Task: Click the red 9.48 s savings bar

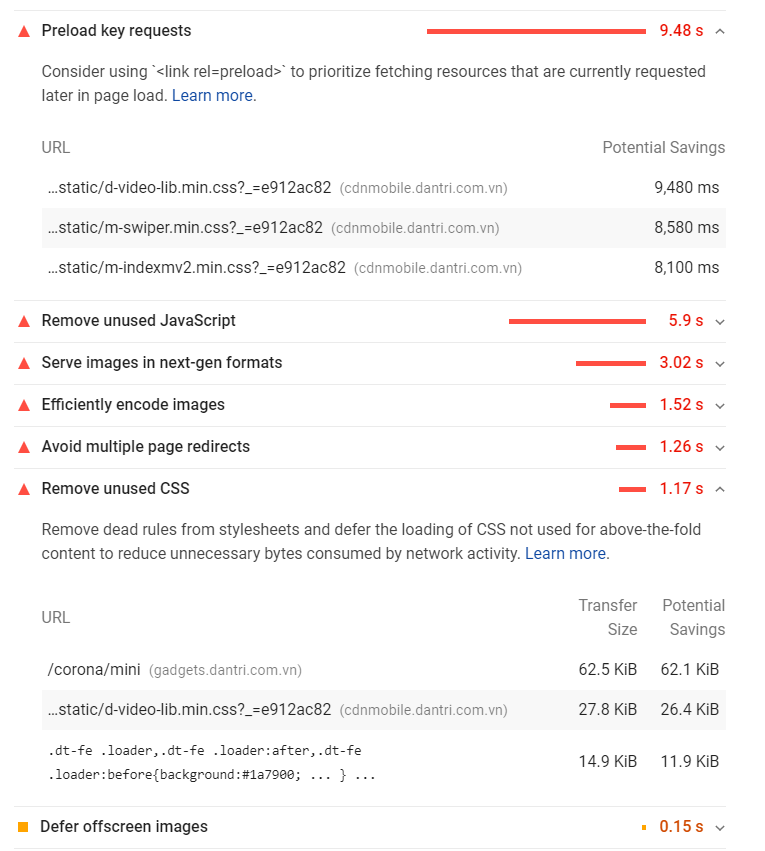Action: click(x=536, y=31)
